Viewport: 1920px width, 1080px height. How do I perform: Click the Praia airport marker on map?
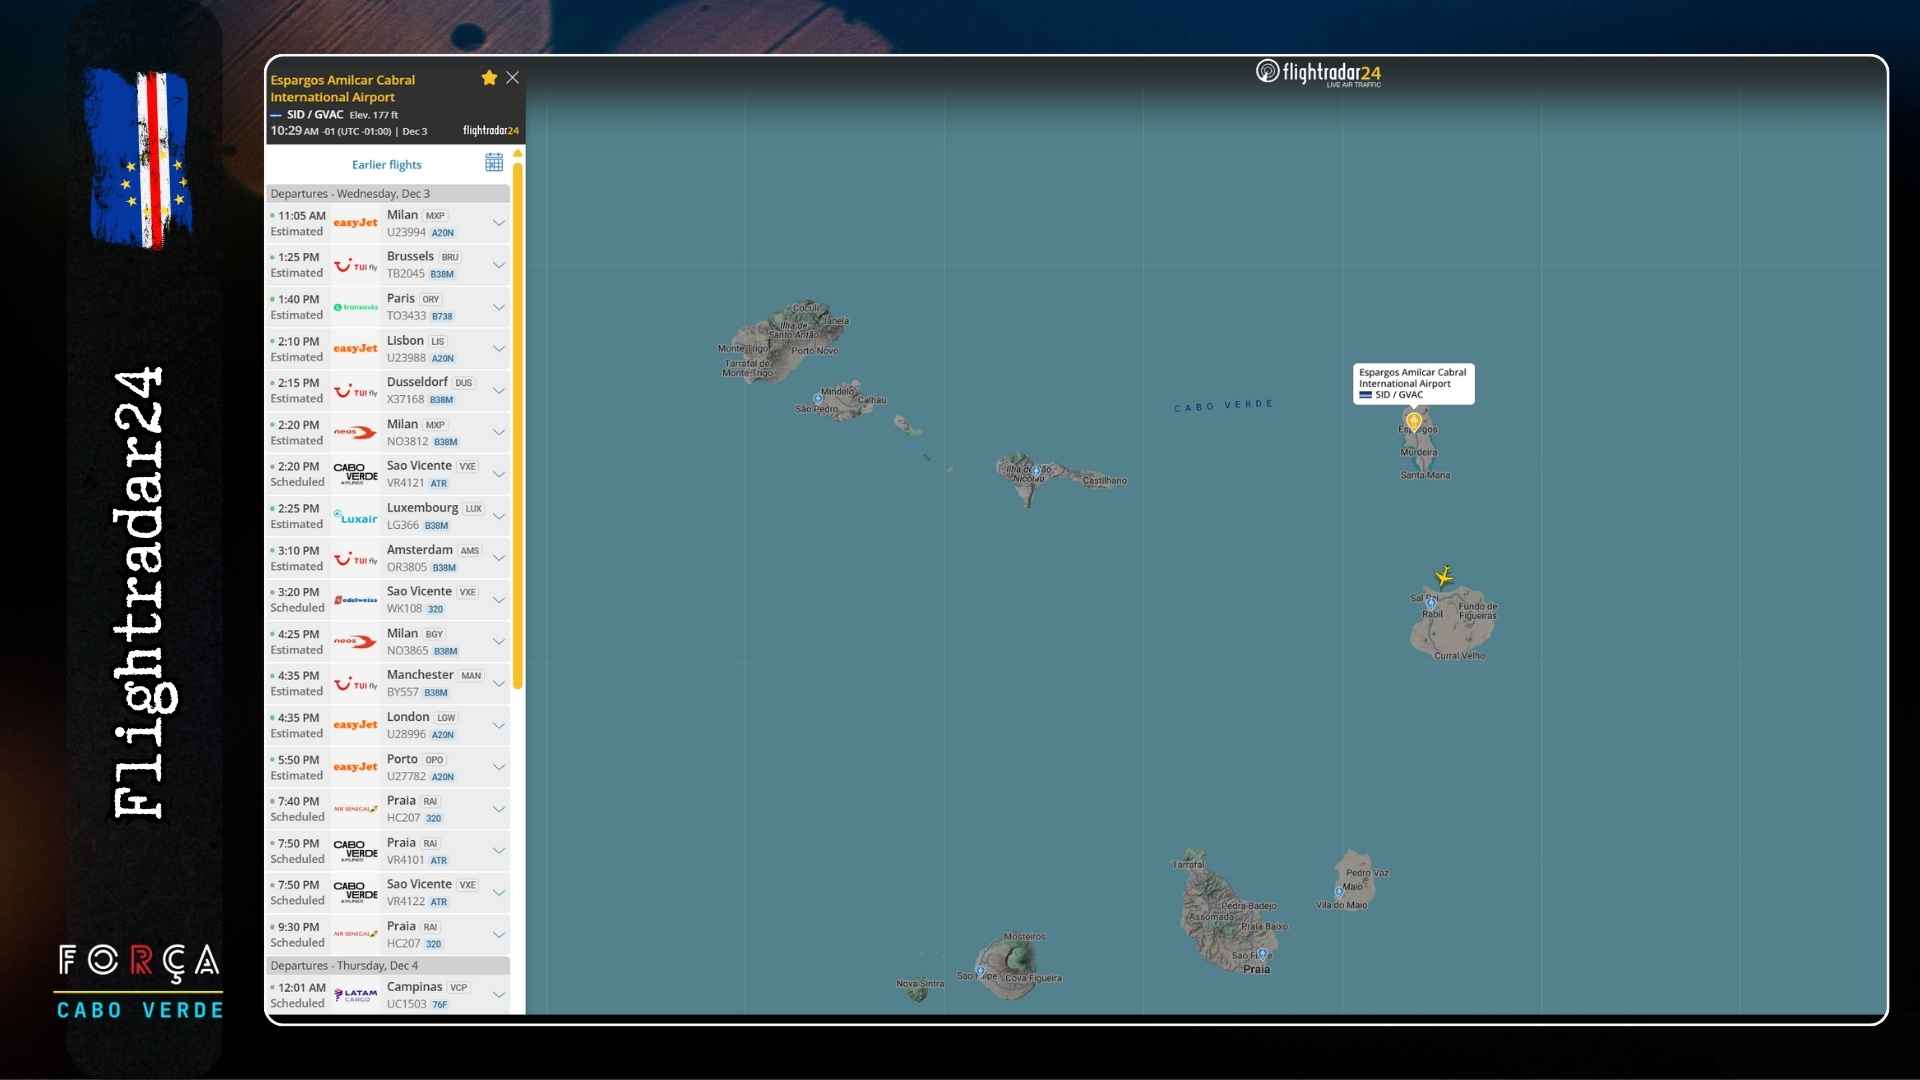point(1262,955)
